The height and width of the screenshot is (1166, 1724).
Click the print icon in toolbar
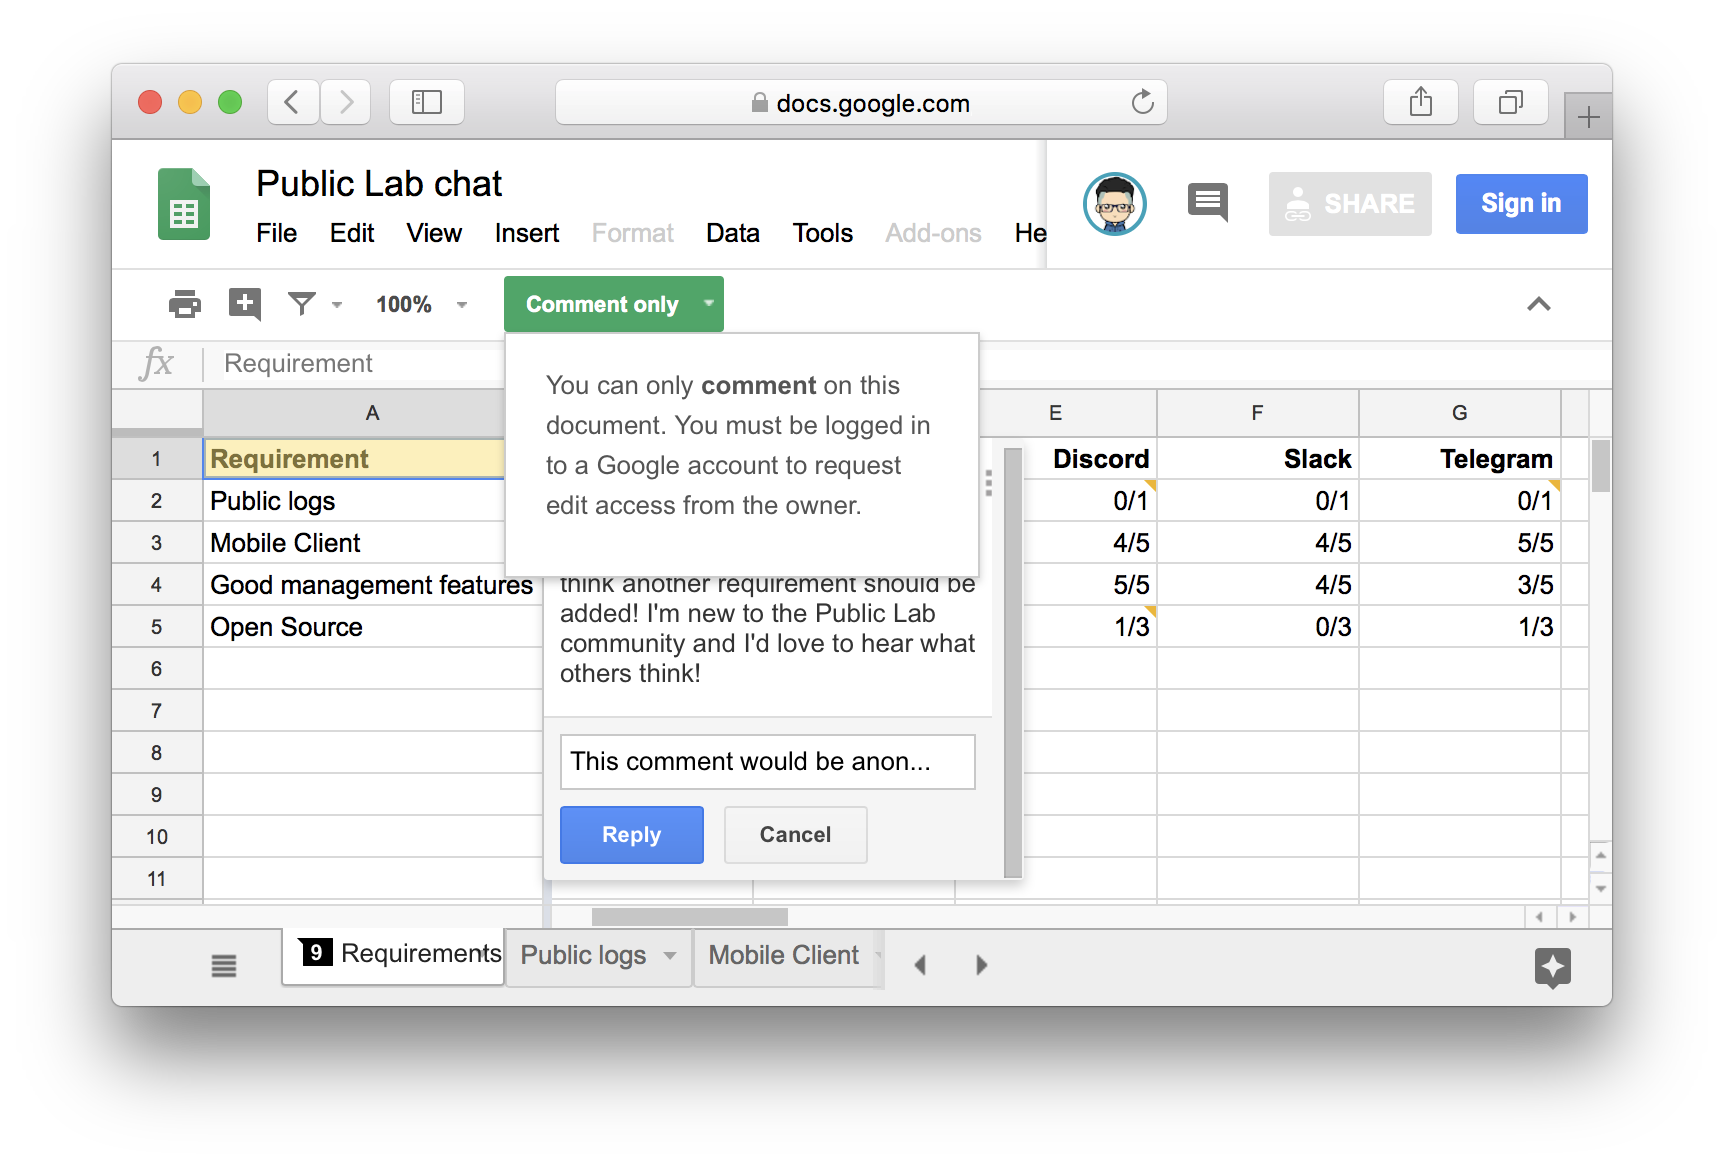click(x=185, y=303)
